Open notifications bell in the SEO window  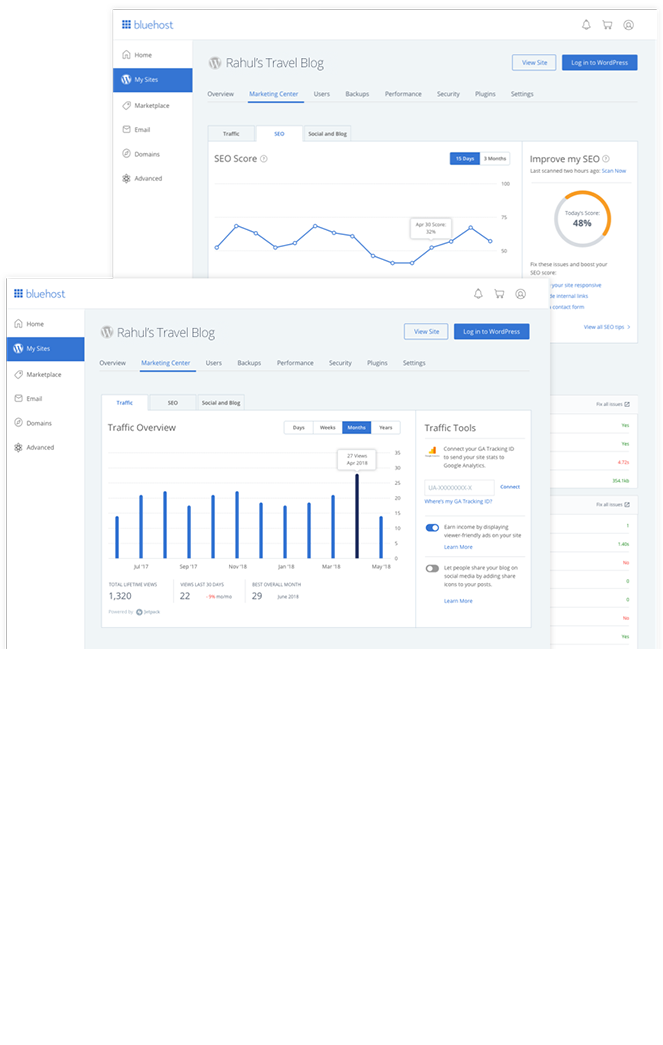[586, 25]
